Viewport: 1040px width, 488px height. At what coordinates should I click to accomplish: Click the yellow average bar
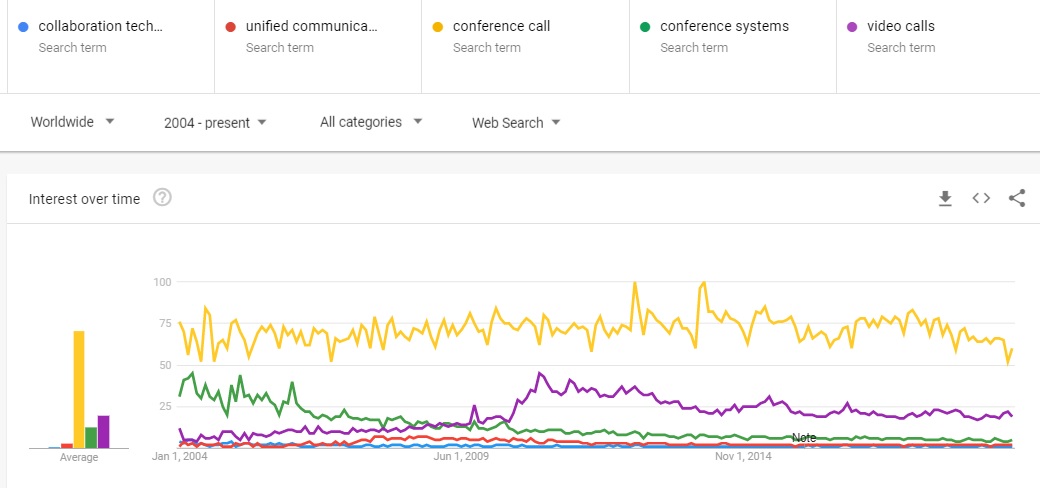click(79, 389)
